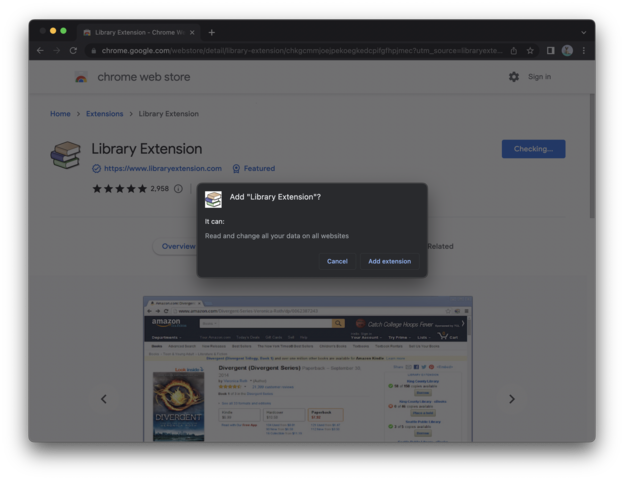Screen dimensions: 624x480
Task: Click the 2,958 ratings count
Action: click(x=160, y=189)
